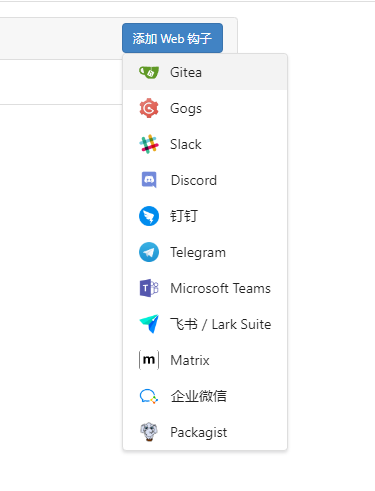The image size is (375, 491).
Task: Click the Packagist elephant icon
Action: 149,432
